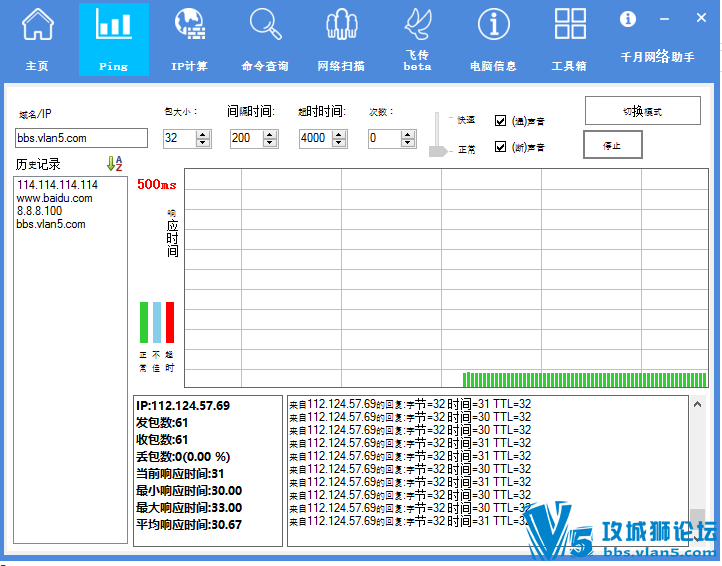Click the 域名/IP input field
722x566 pixels.
pos(82,138)
